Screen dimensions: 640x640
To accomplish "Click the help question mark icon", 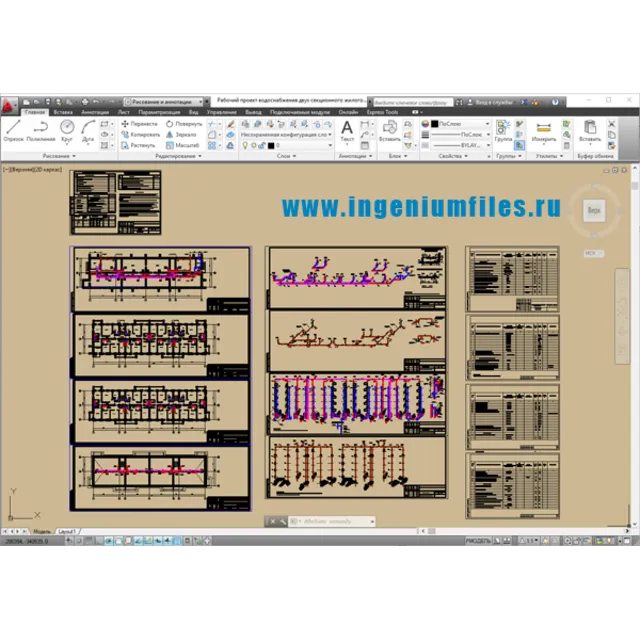I will [x=555, y=102].
